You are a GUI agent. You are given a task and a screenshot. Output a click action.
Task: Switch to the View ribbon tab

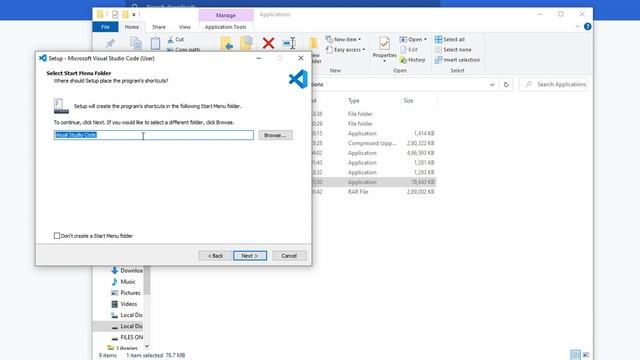click(x=184, y=27)
